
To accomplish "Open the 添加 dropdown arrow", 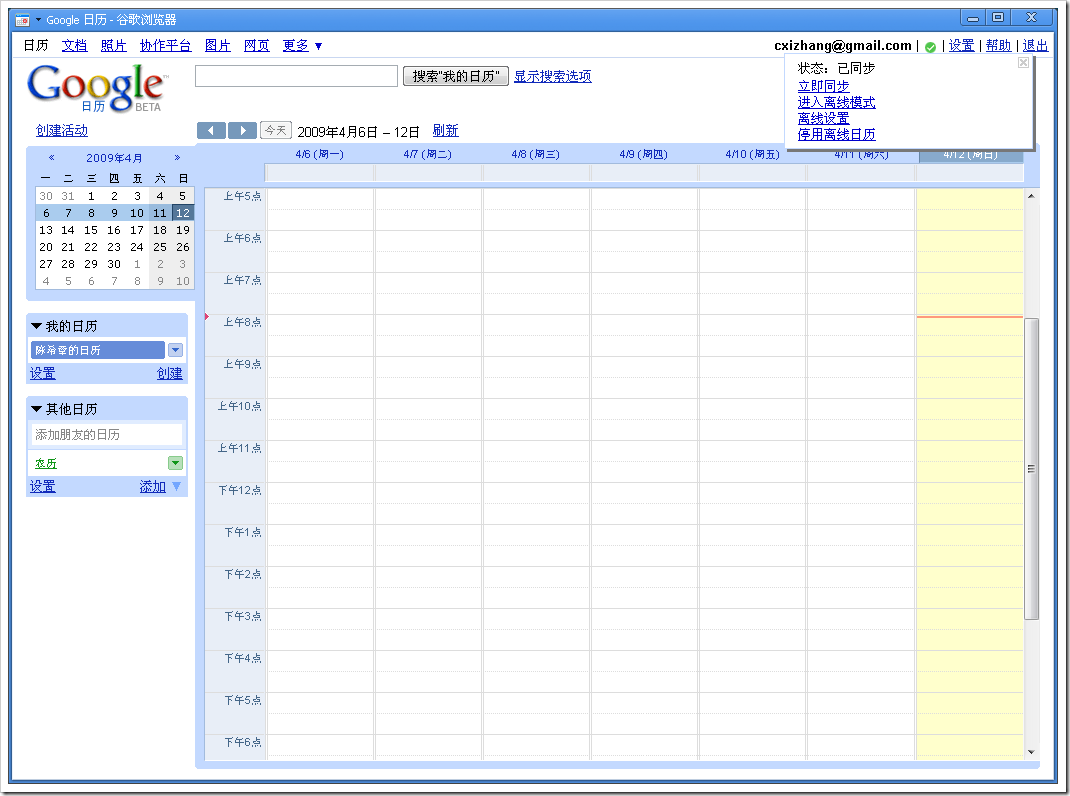I will coord(177,486).
